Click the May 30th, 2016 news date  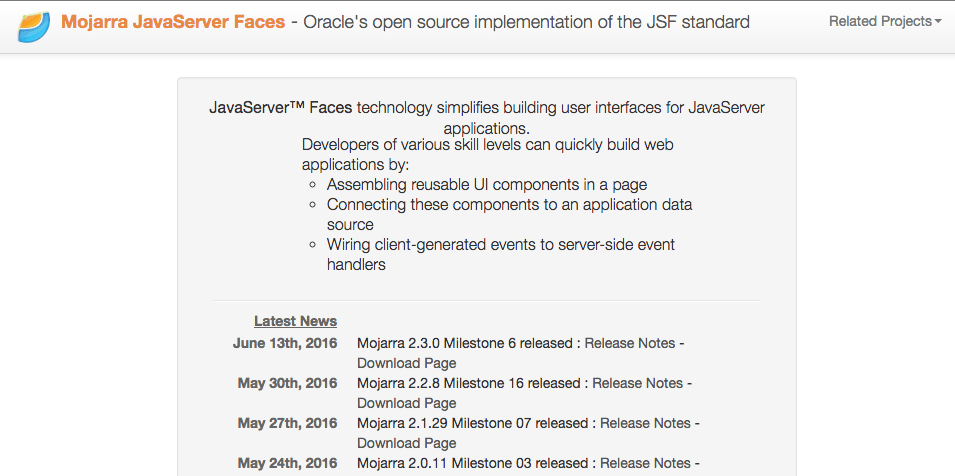287,383
